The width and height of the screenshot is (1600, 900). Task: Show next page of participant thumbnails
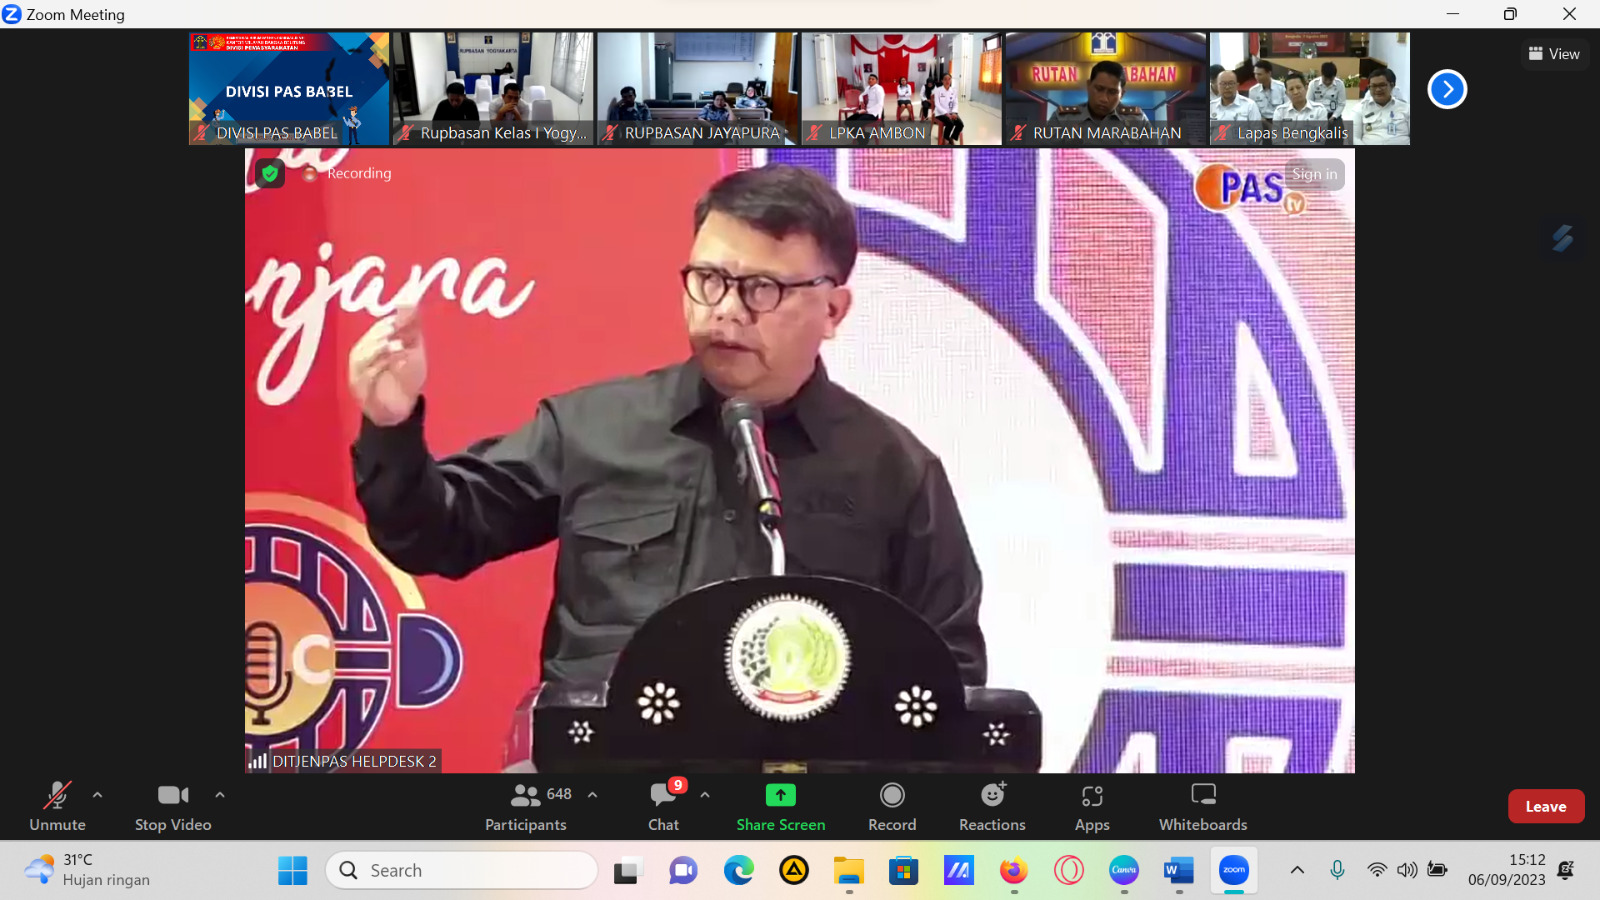point(1446,89)
